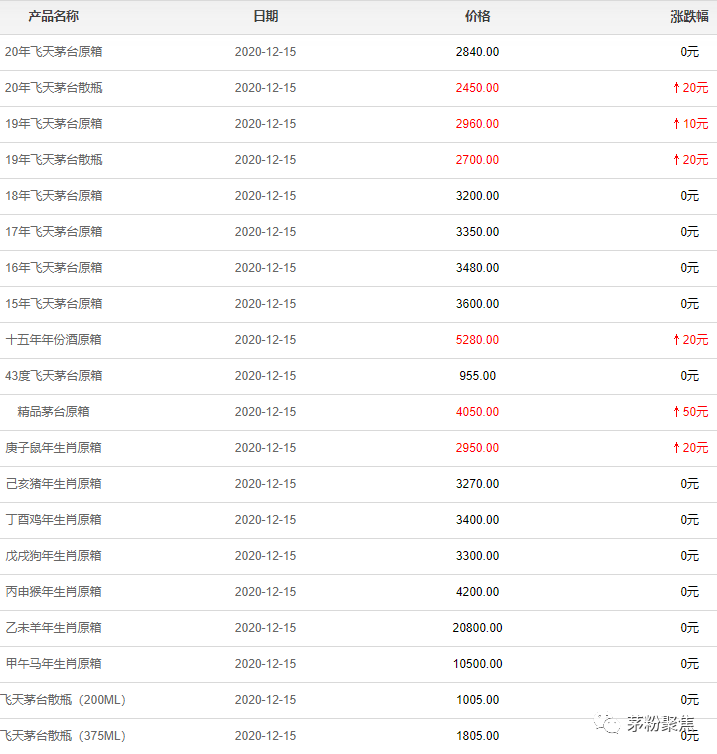Click the price 4200.00
This screenshot has width=717, height=754.
click(478, 592)
